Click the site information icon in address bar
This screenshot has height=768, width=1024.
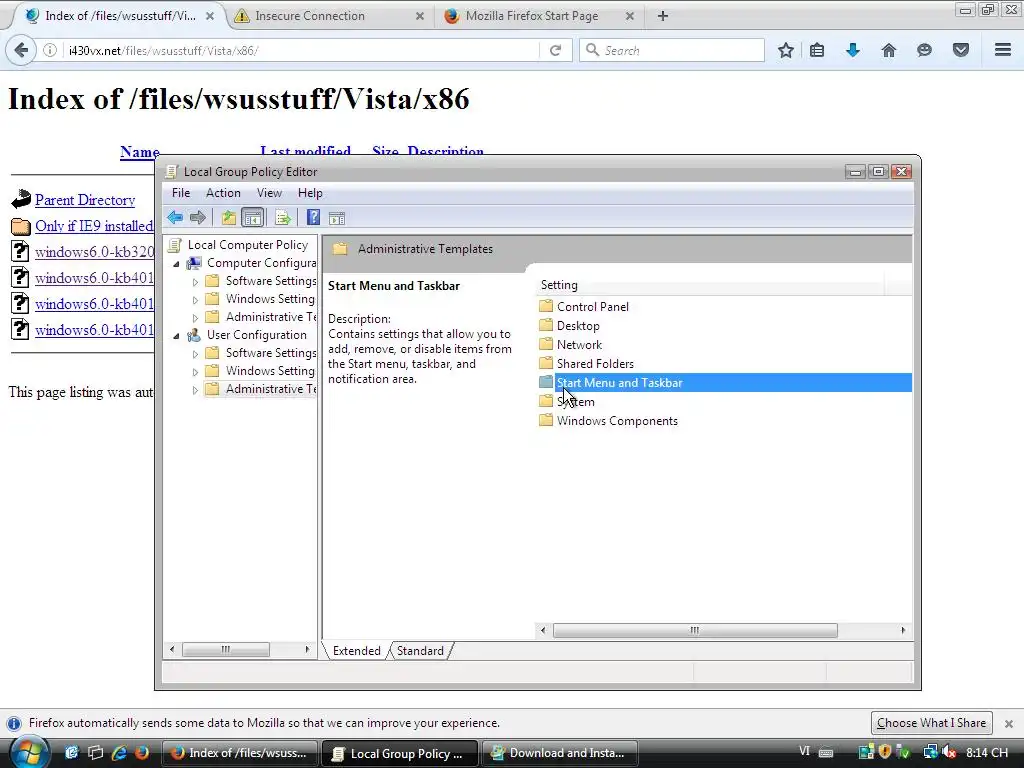point(50,50)
